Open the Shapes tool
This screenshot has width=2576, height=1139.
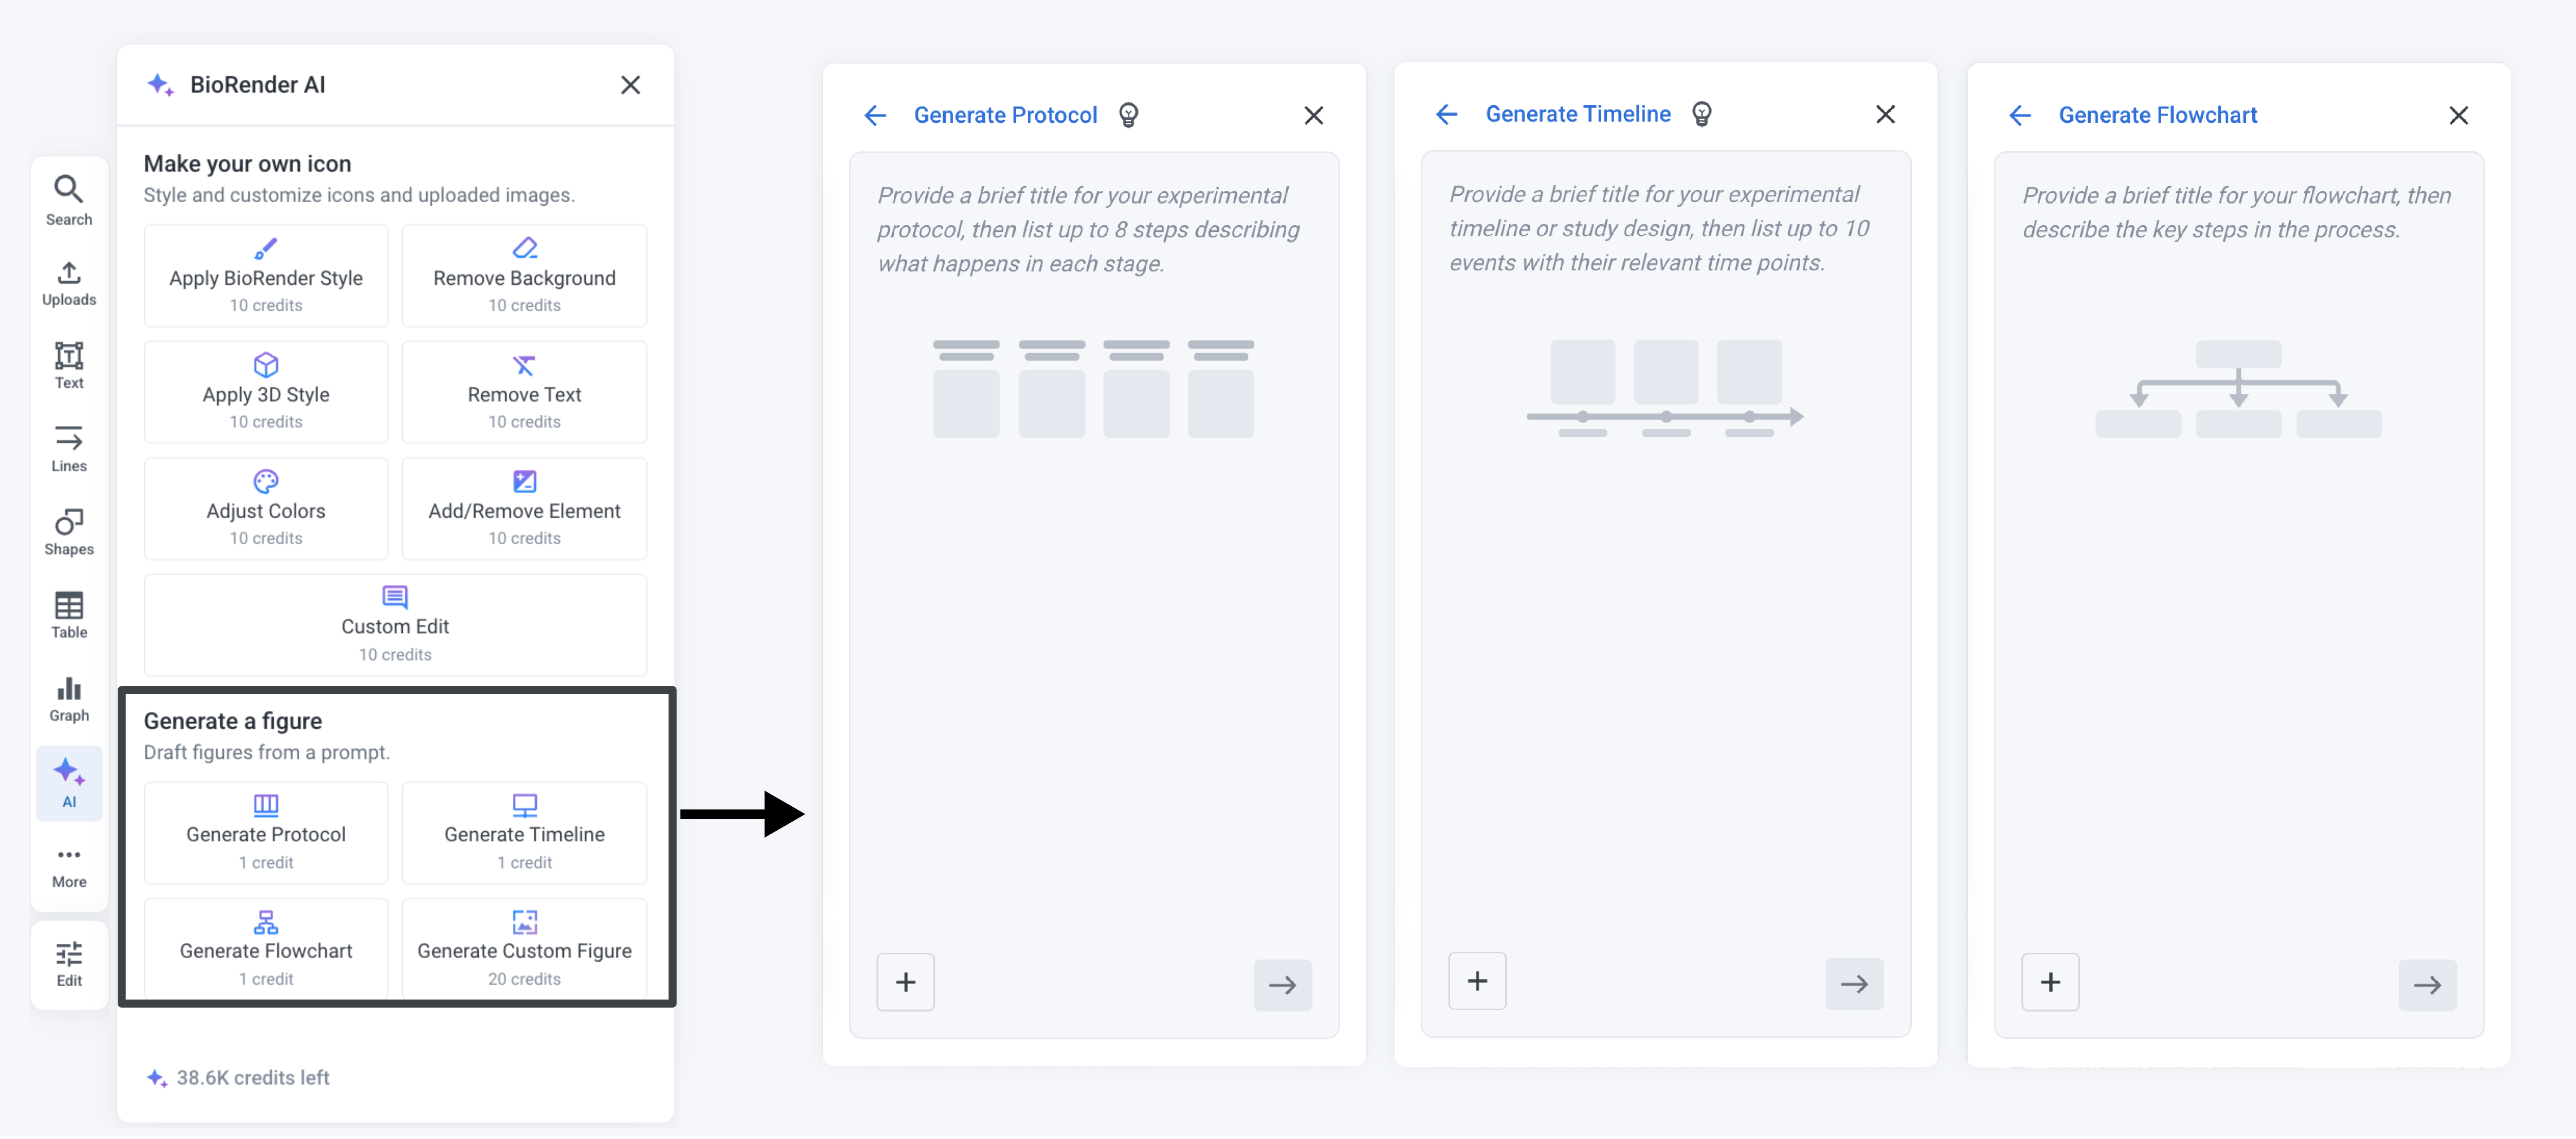click(69, 532)
